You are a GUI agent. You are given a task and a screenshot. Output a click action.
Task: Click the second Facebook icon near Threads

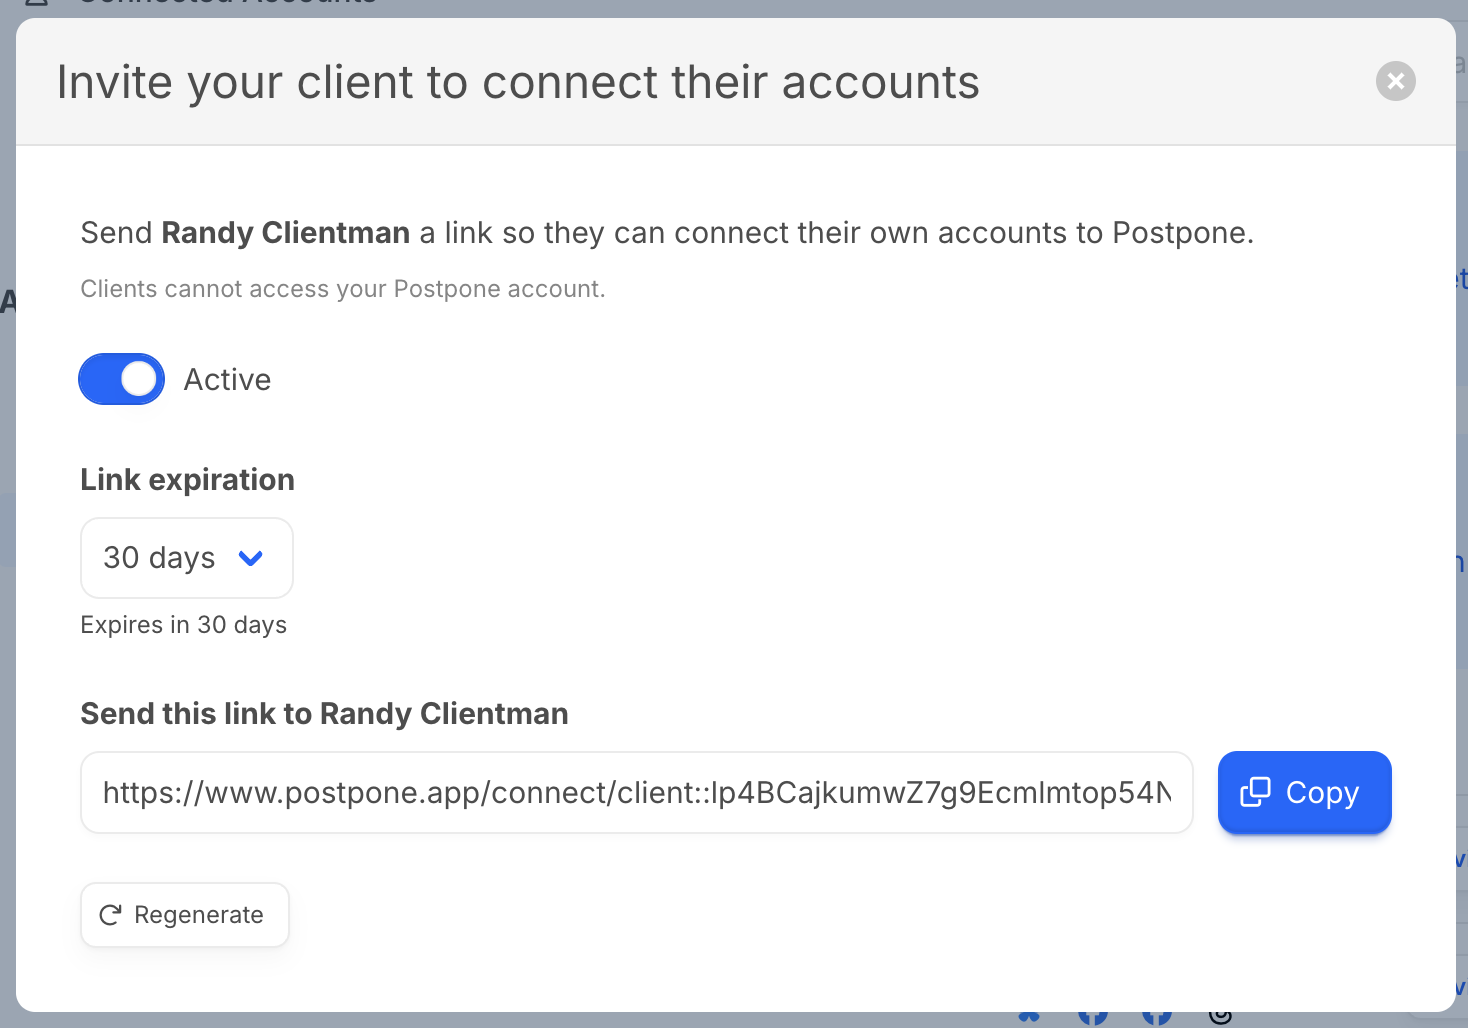coord(1157,1018)
